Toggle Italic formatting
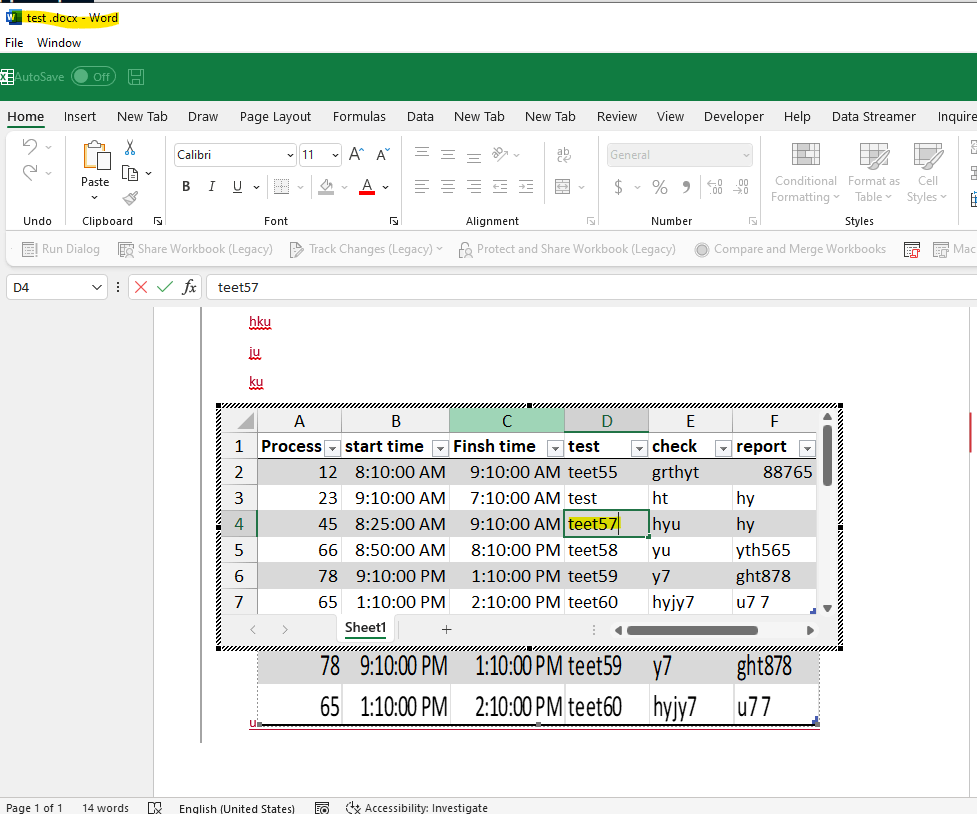The width and height of the screenshot is (977, 814). pyautogui.click(x=211, y=187)
